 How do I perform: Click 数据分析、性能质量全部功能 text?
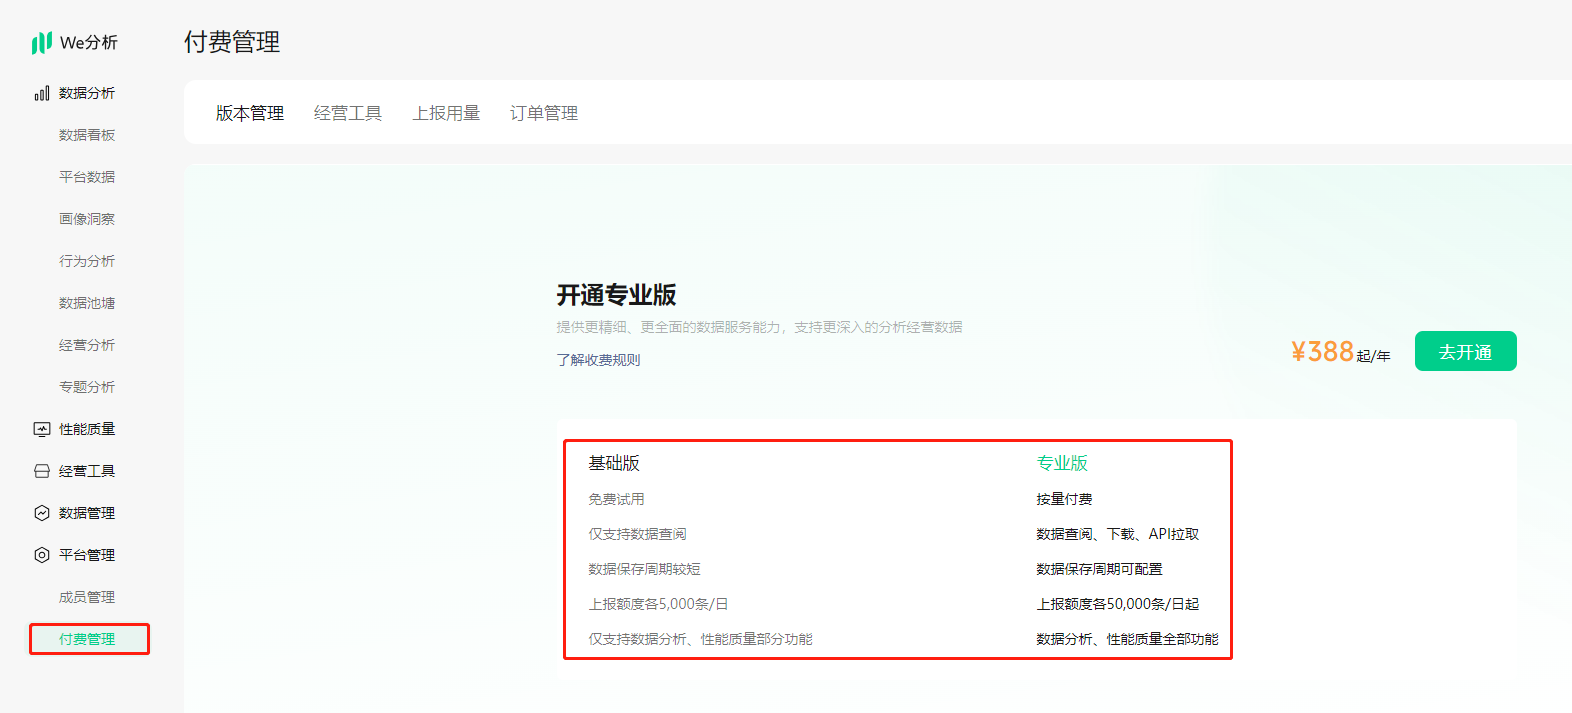(1127, 639)
